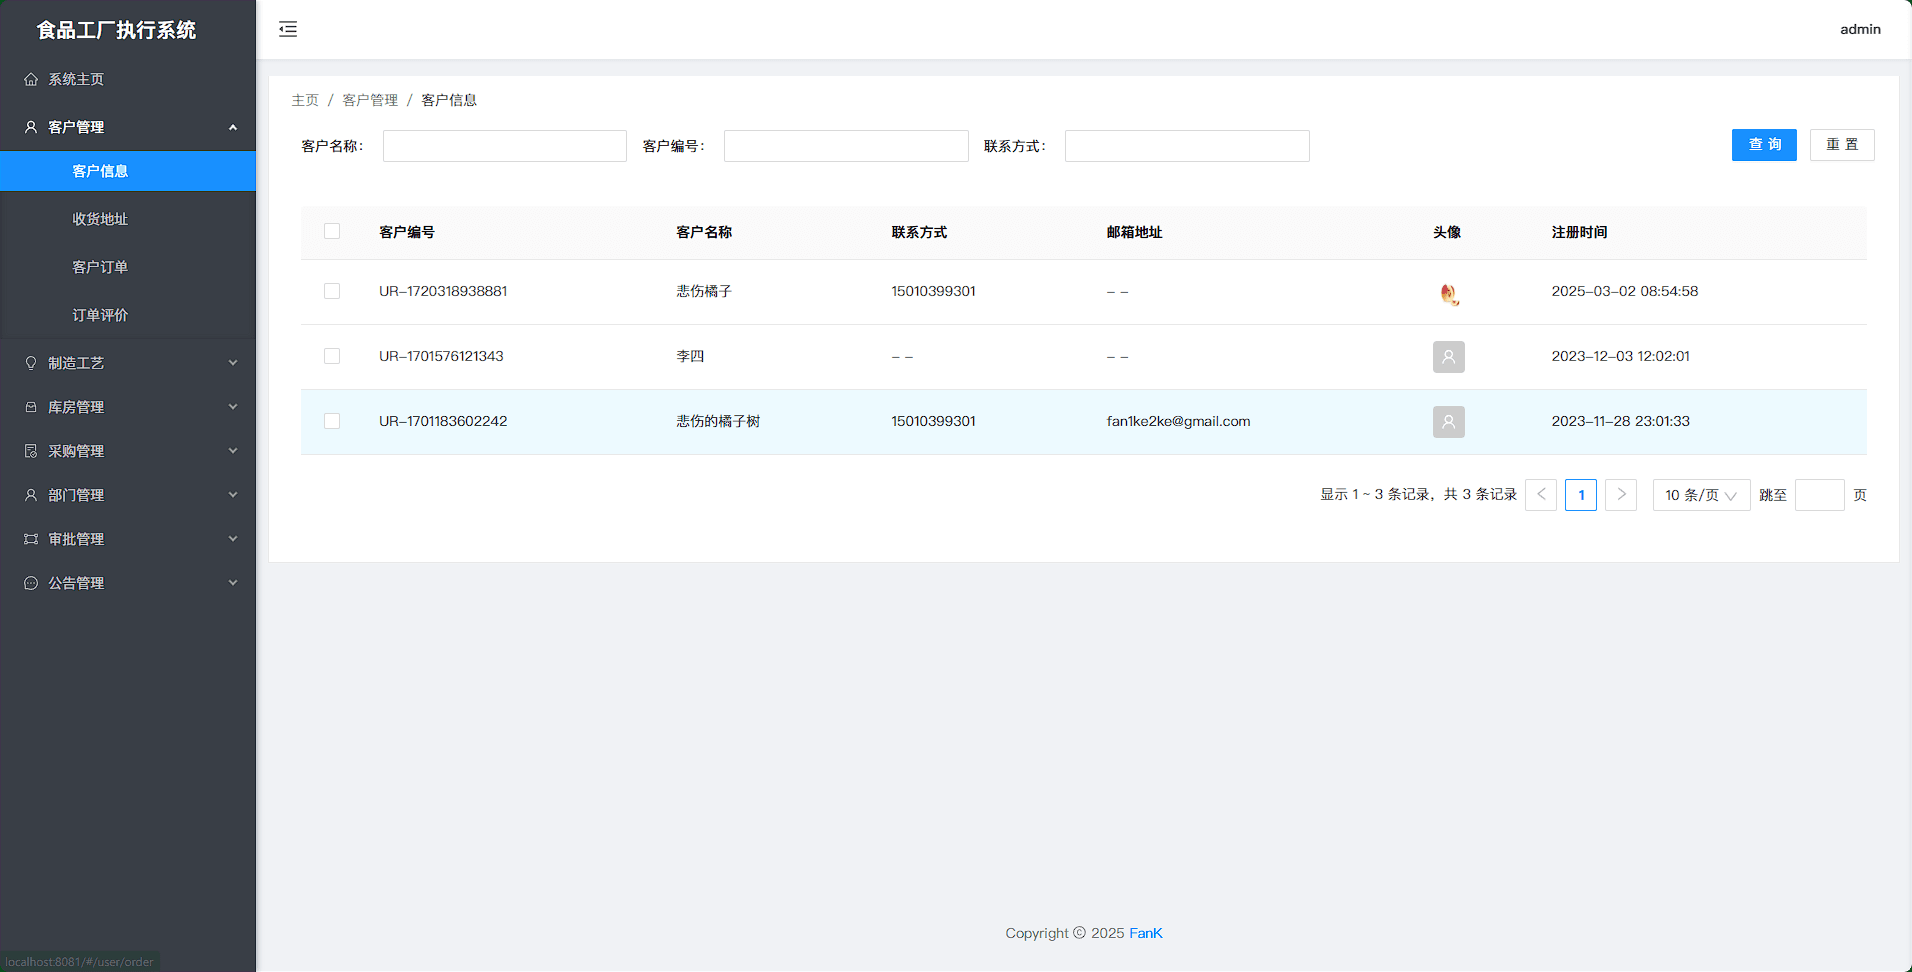Expand the 库房管理 menu chevron
The image size is (1912, 972).
click(x=233, y=407)
